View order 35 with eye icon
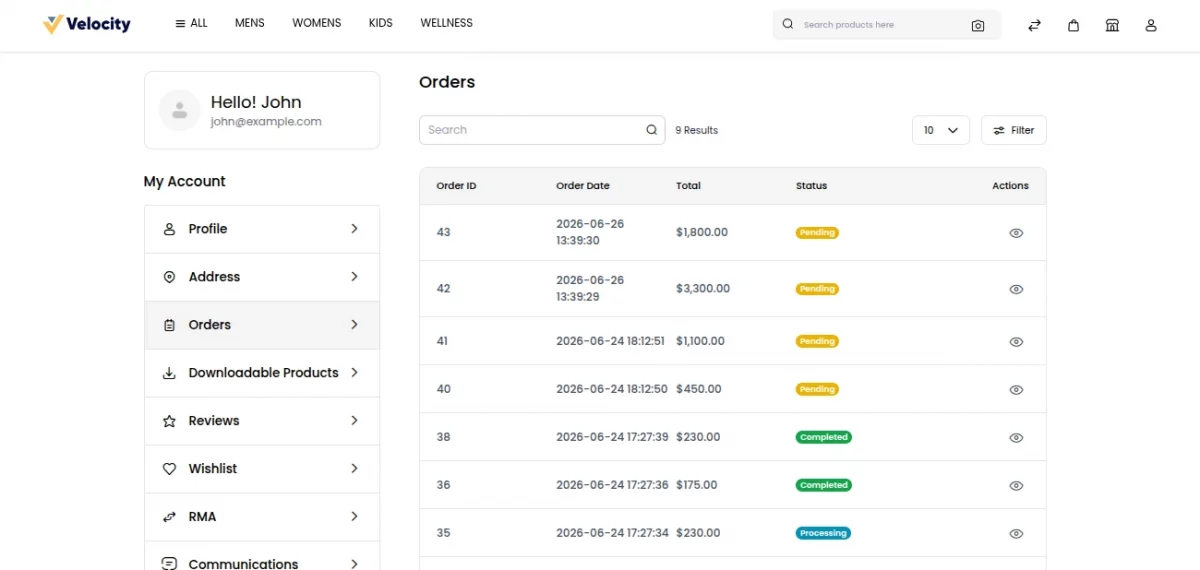 [x=1016, y=534]
